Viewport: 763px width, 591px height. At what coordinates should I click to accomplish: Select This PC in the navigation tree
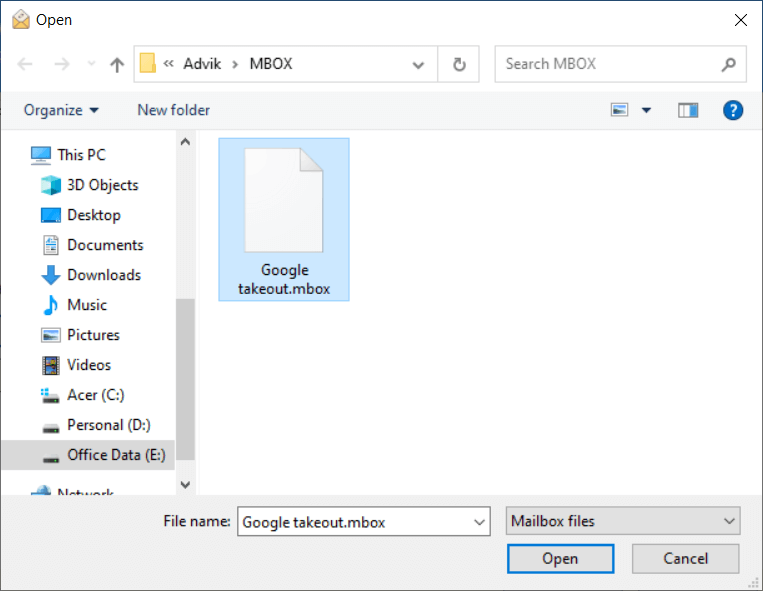point(81,155)
